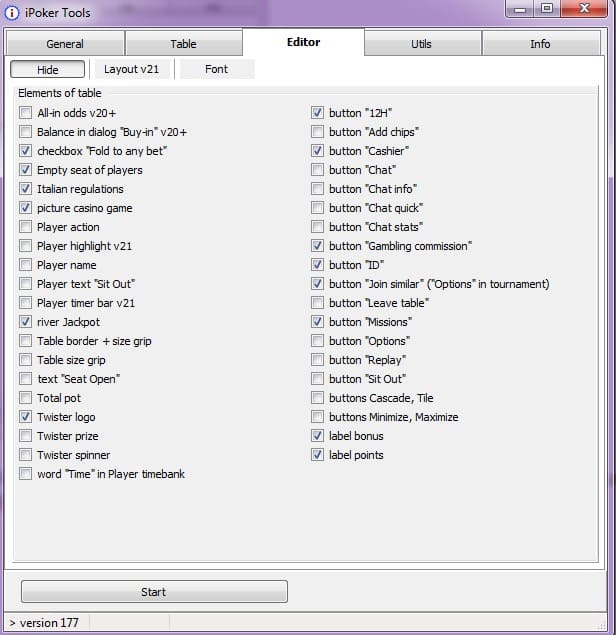616x635 pixels.
Task: Enable button "Chat stats" checkbox
Action: pyautogui.click(x=318, y=227)
